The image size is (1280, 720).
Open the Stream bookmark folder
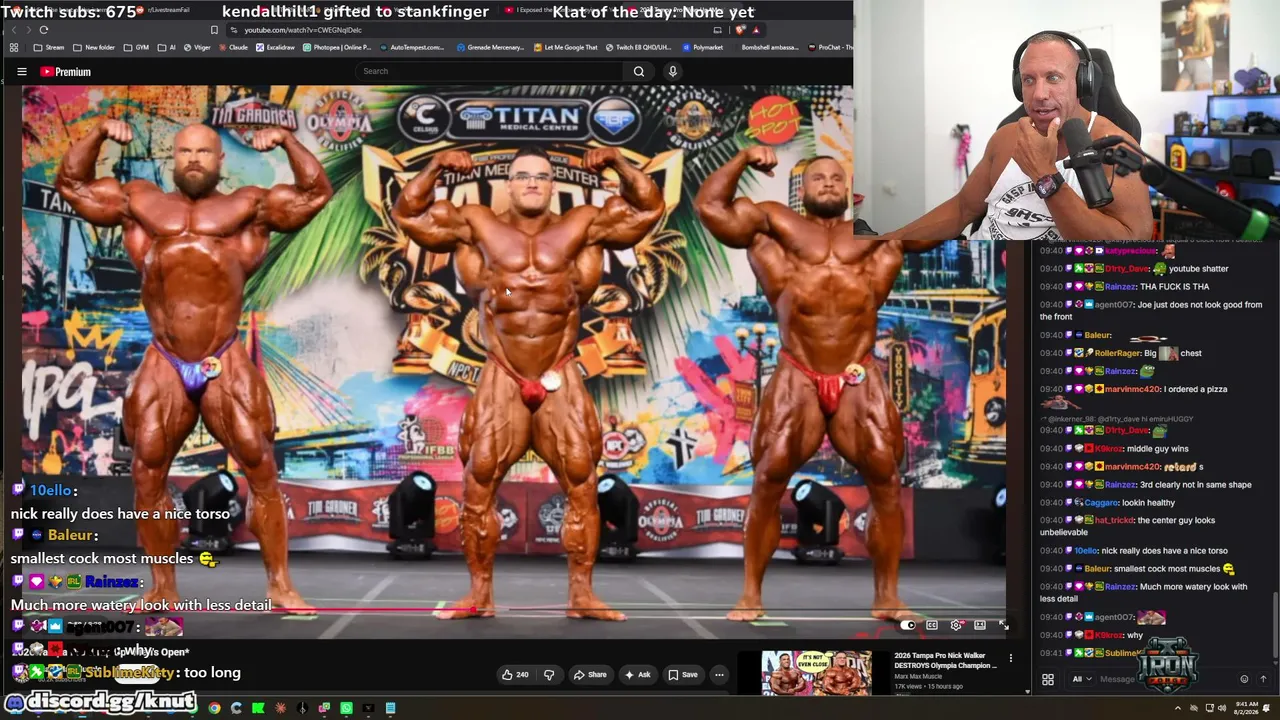point(49,47)
